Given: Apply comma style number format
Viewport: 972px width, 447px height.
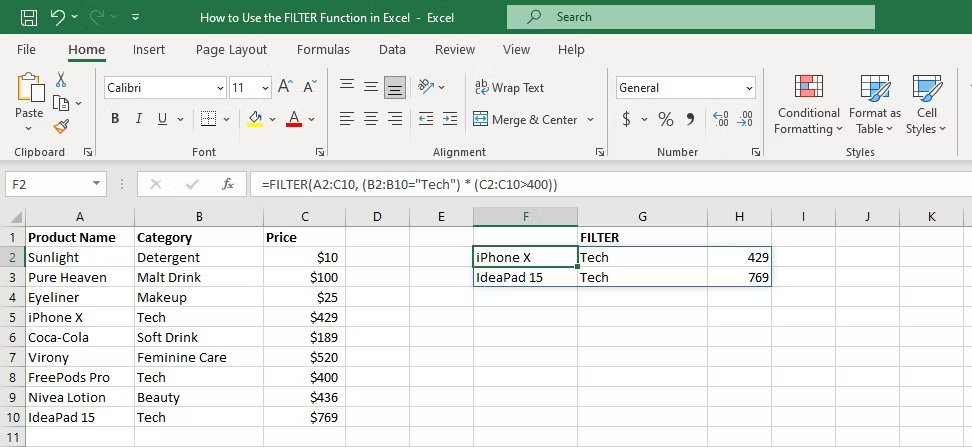Looking at the screenshot, I should (690, 119).
